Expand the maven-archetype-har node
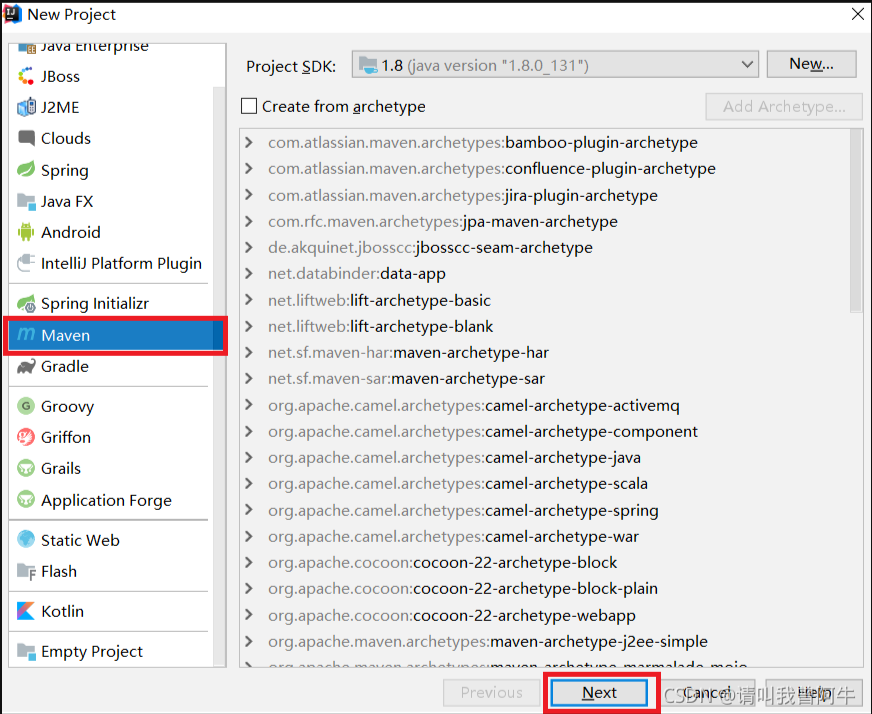Image resolution: width=872 pixels, height=714 pixels. (x=249, y=353)
